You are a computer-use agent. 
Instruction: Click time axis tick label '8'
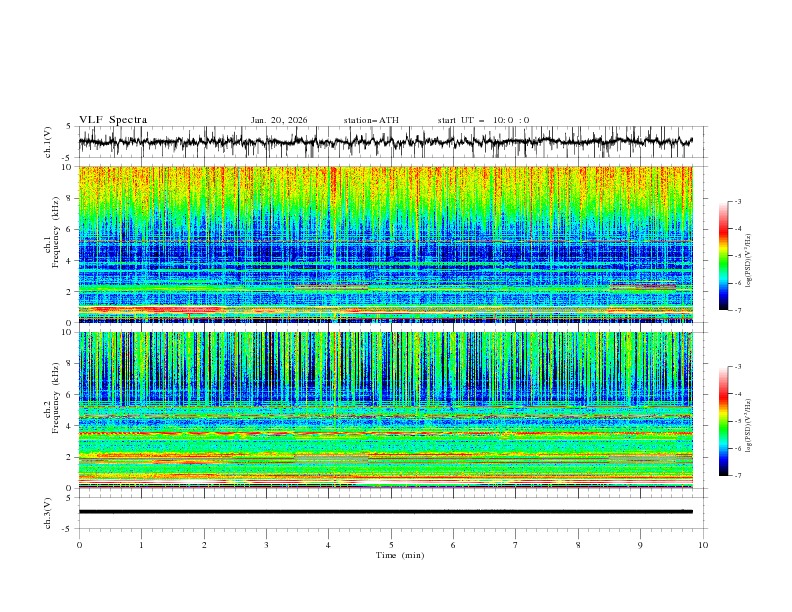point(578,545)
